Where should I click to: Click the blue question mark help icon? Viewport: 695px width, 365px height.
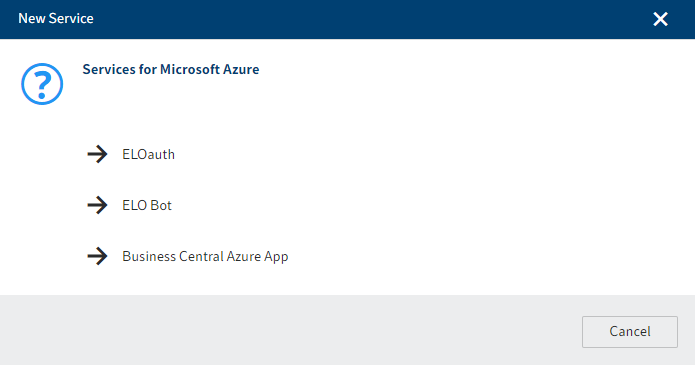pyautogui.click(x=42, y=84)
